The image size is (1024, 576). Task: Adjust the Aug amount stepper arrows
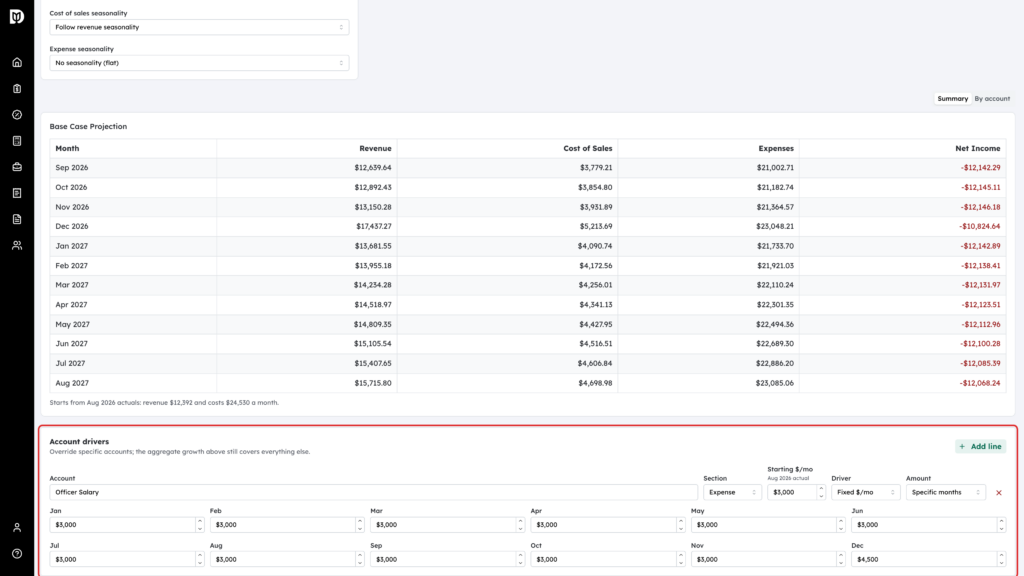(x=360, y=560)
